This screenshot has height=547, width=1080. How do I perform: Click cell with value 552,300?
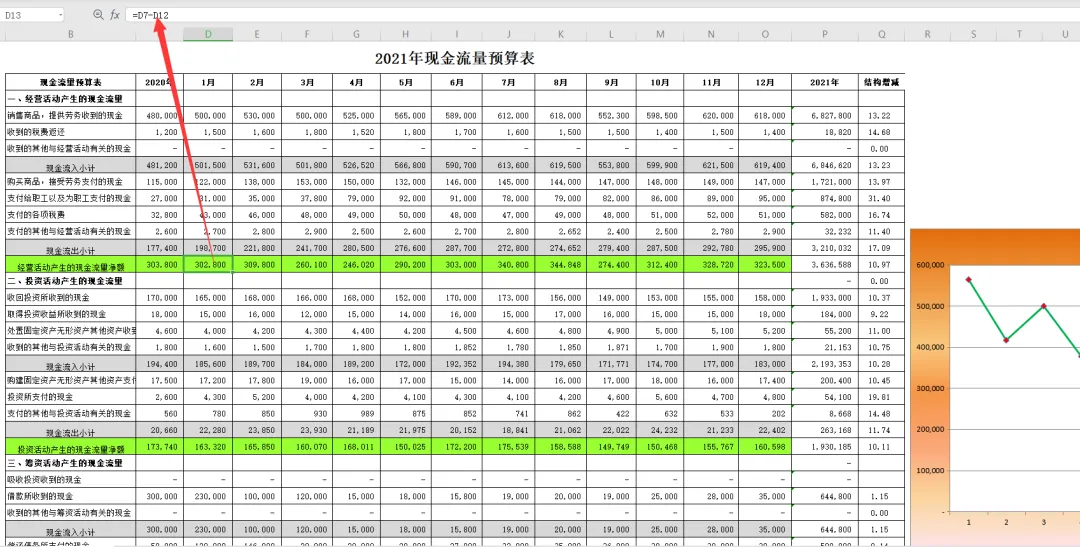(611, 116)
